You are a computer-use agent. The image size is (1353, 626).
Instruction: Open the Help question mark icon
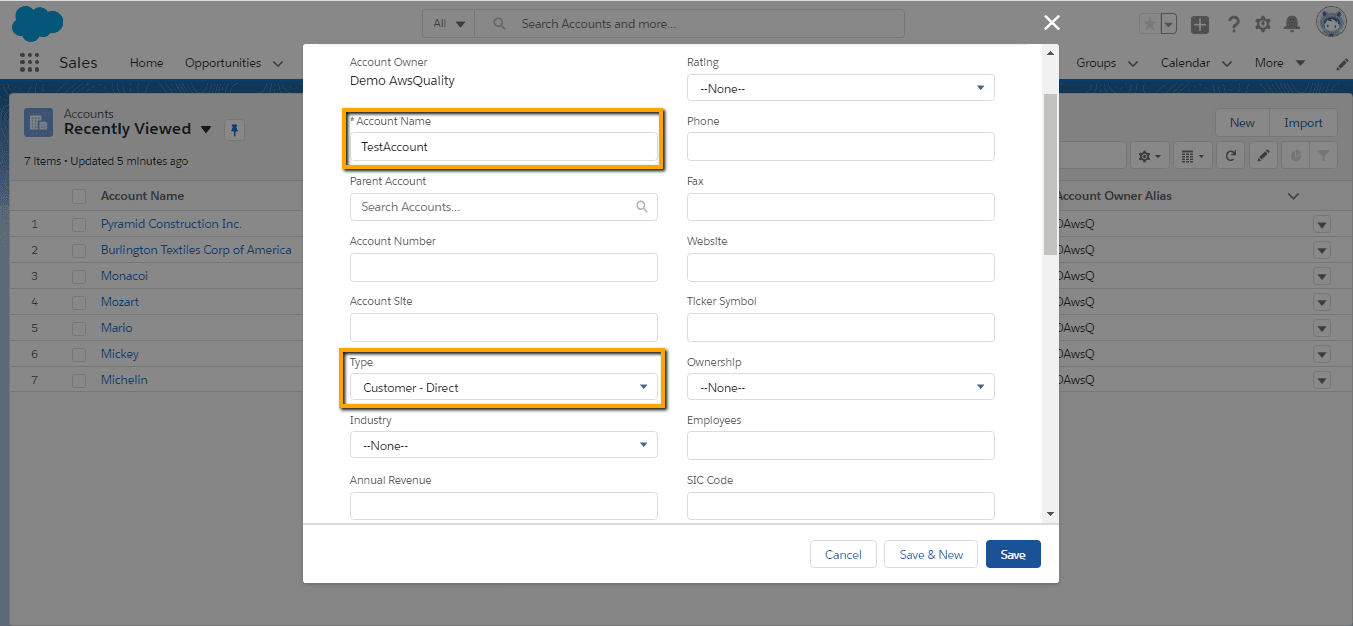click(1234, 24)
